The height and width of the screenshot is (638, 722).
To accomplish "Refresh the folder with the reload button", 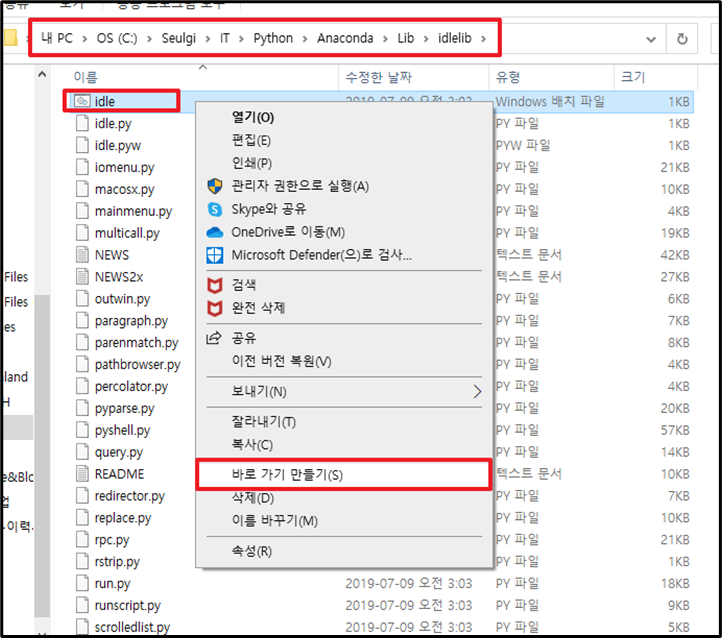I will [682, 39].
